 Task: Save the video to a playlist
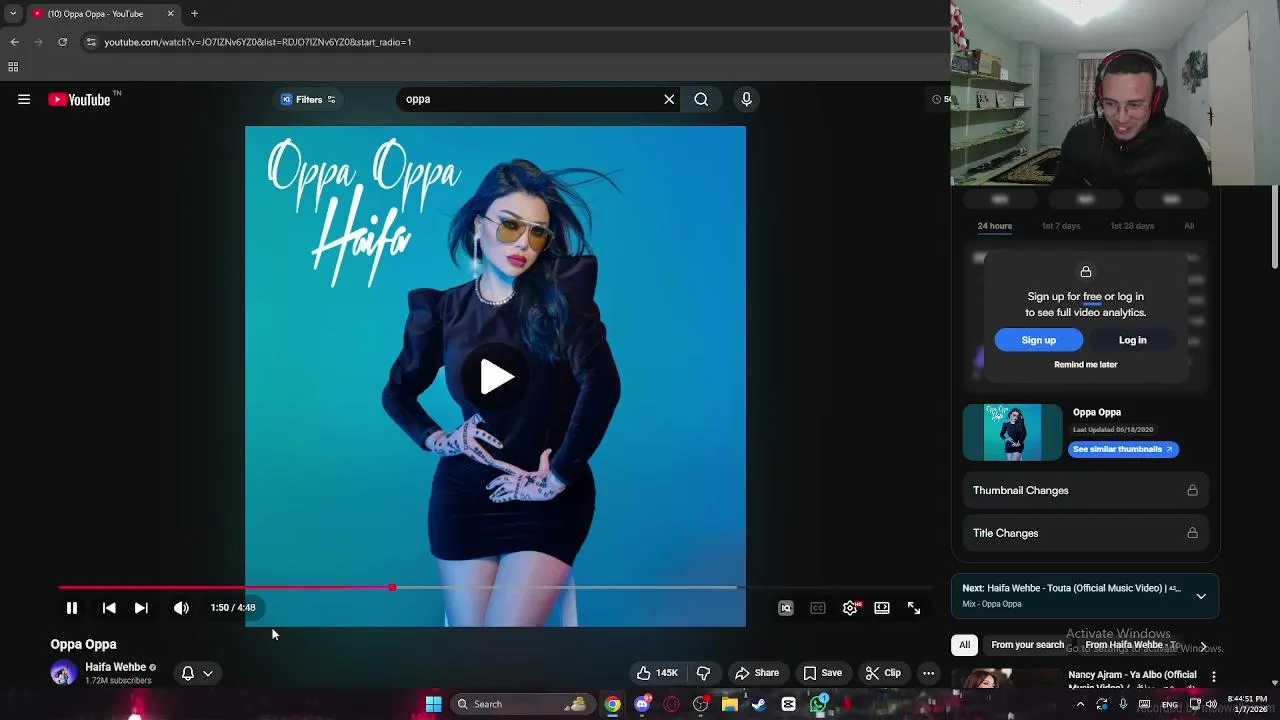822,673
